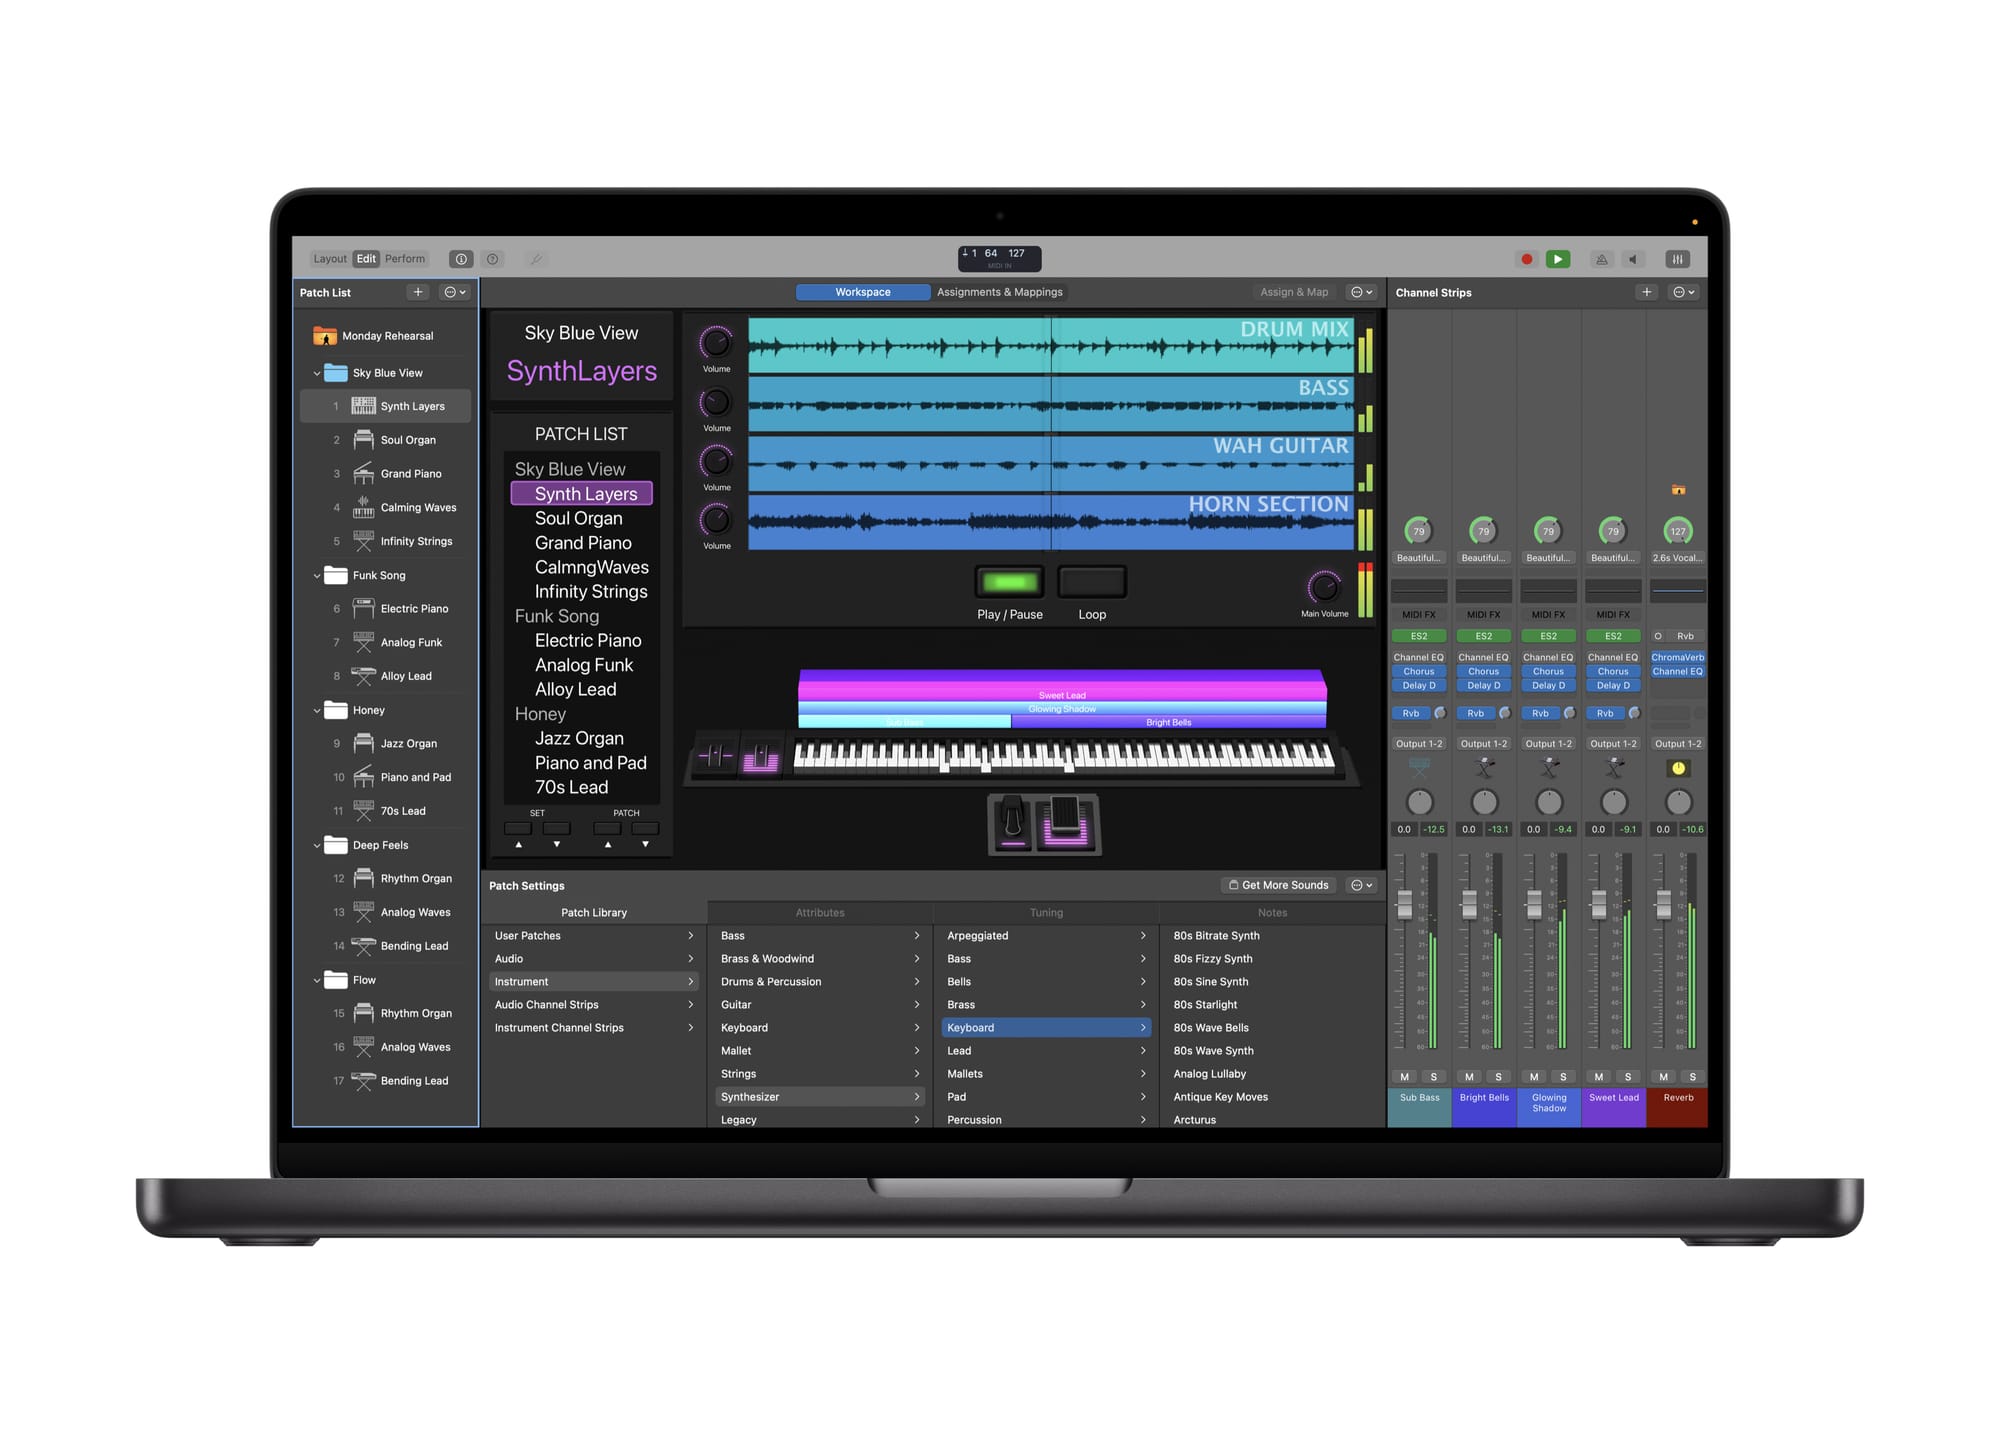The image size is (2000, 1434).
Task: Toggle the Play/Pause control in the workspace
Action: pyautogui.click(x=1009, y=581)
